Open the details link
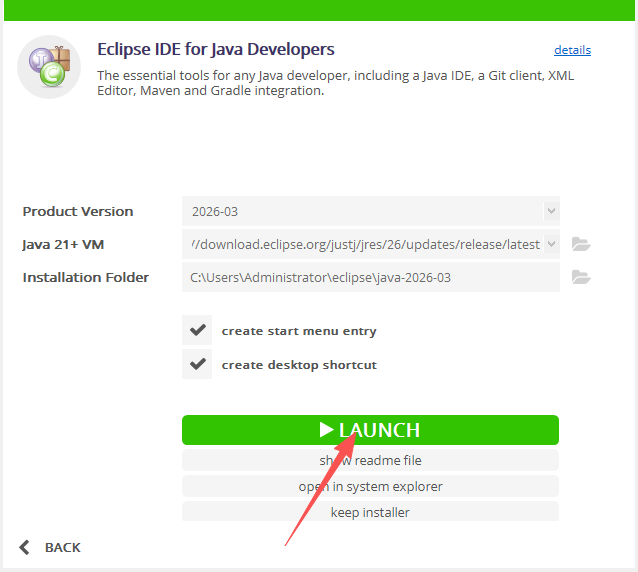The image size is (638, 572). pyautogui.click(x=572, y=50)
